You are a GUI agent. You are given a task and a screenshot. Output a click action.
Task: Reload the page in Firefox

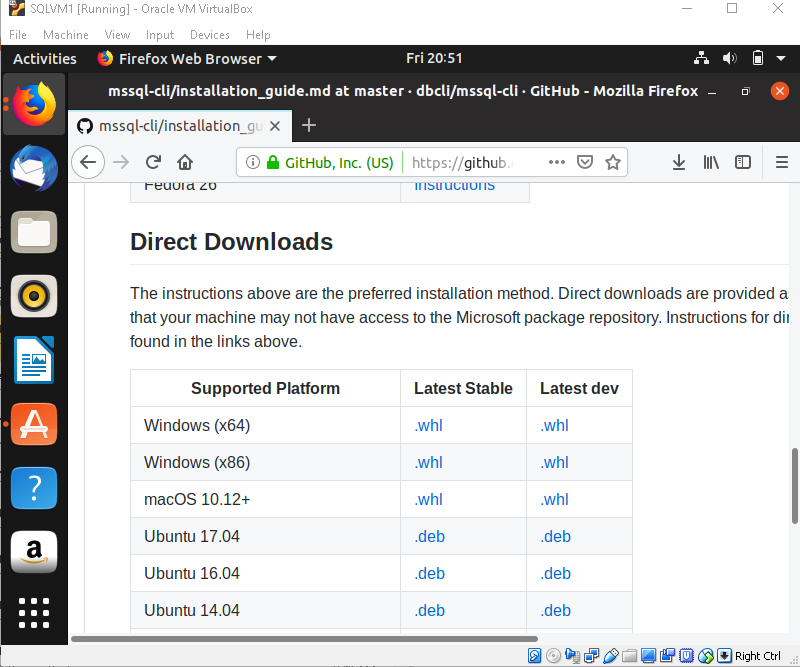click(153, 162)
